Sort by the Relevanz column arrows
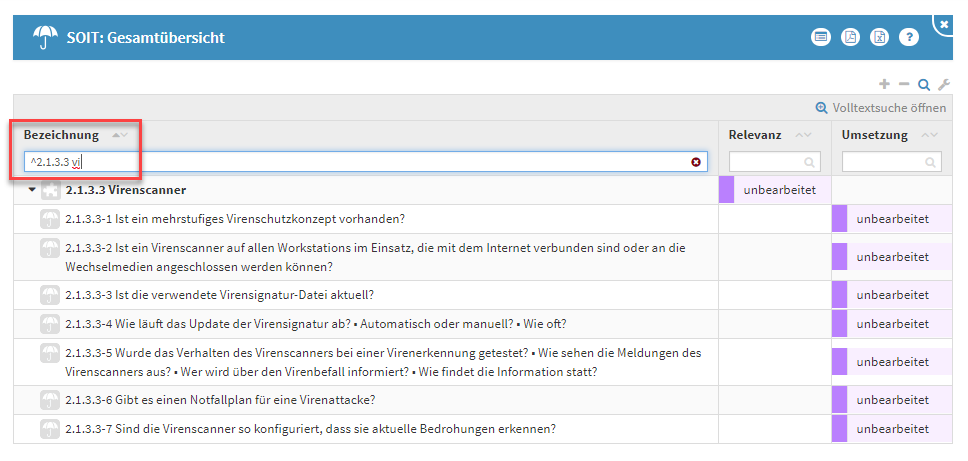The image size is (968, 461). point(802,135)
